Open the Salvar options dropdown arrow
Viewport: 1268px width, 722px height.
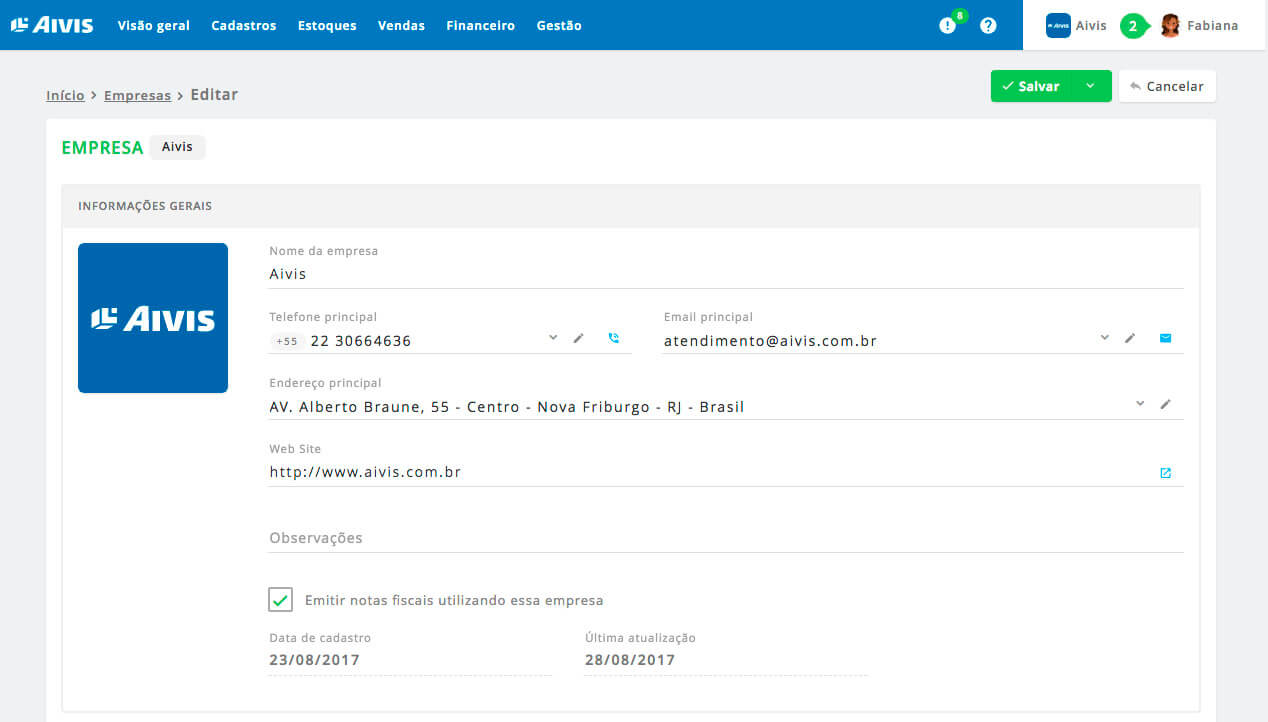pyautogui.click(x=1091, y=86)
